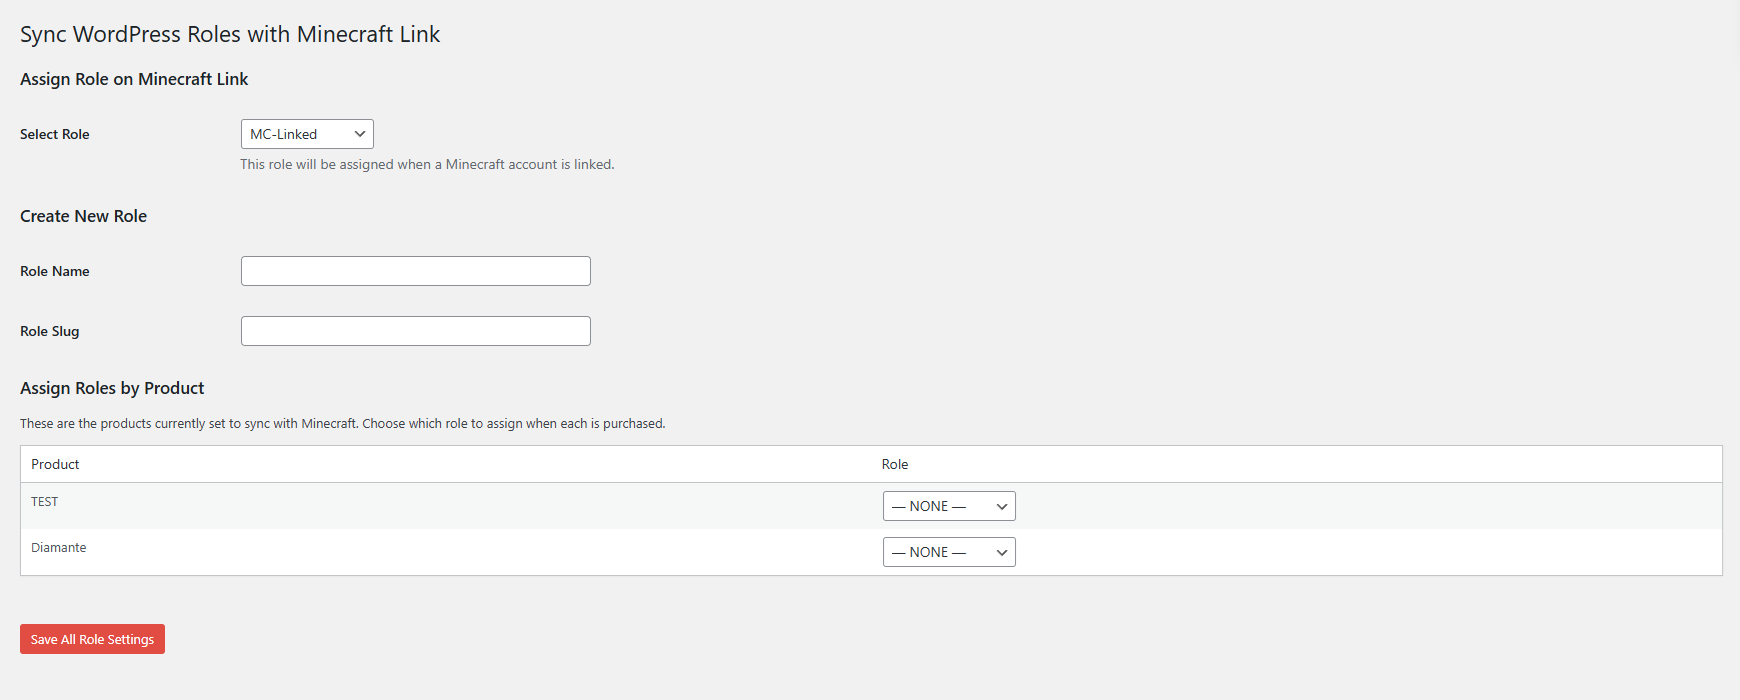
Task: Click the chevron arrow beside MC-Linked
Action: (x=360, y=134)
